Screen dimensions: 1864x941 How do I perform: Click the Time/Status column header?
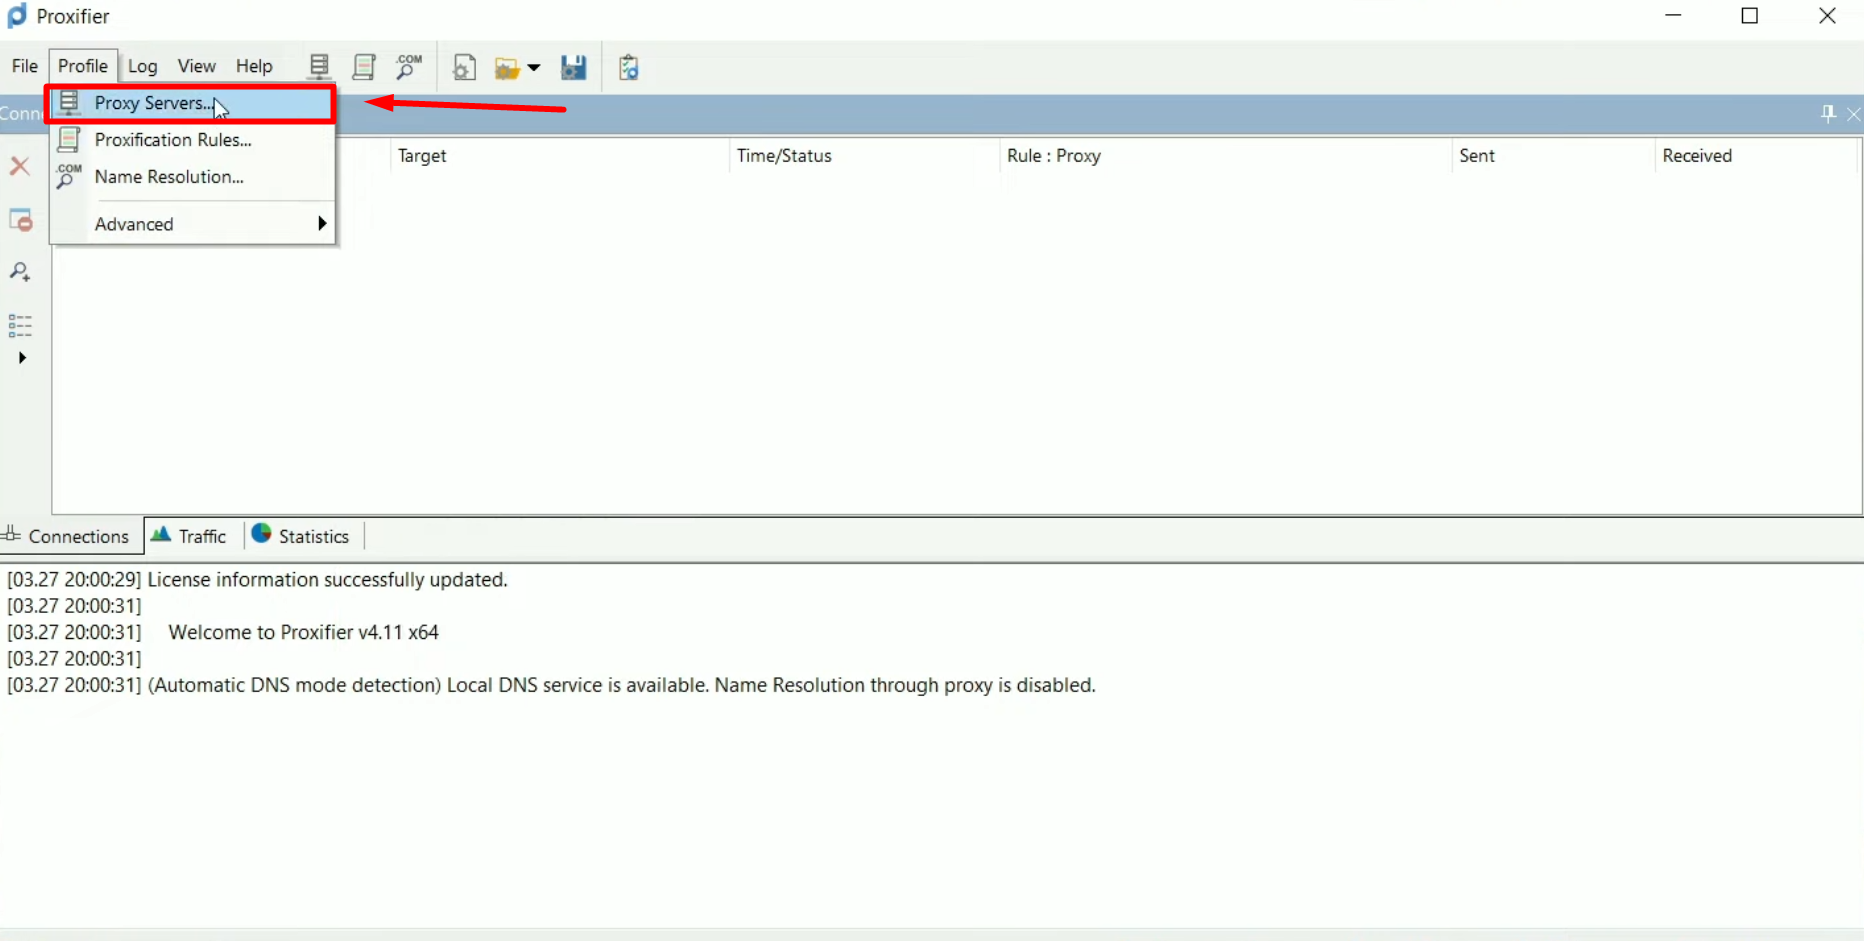(x=784, y=156)
